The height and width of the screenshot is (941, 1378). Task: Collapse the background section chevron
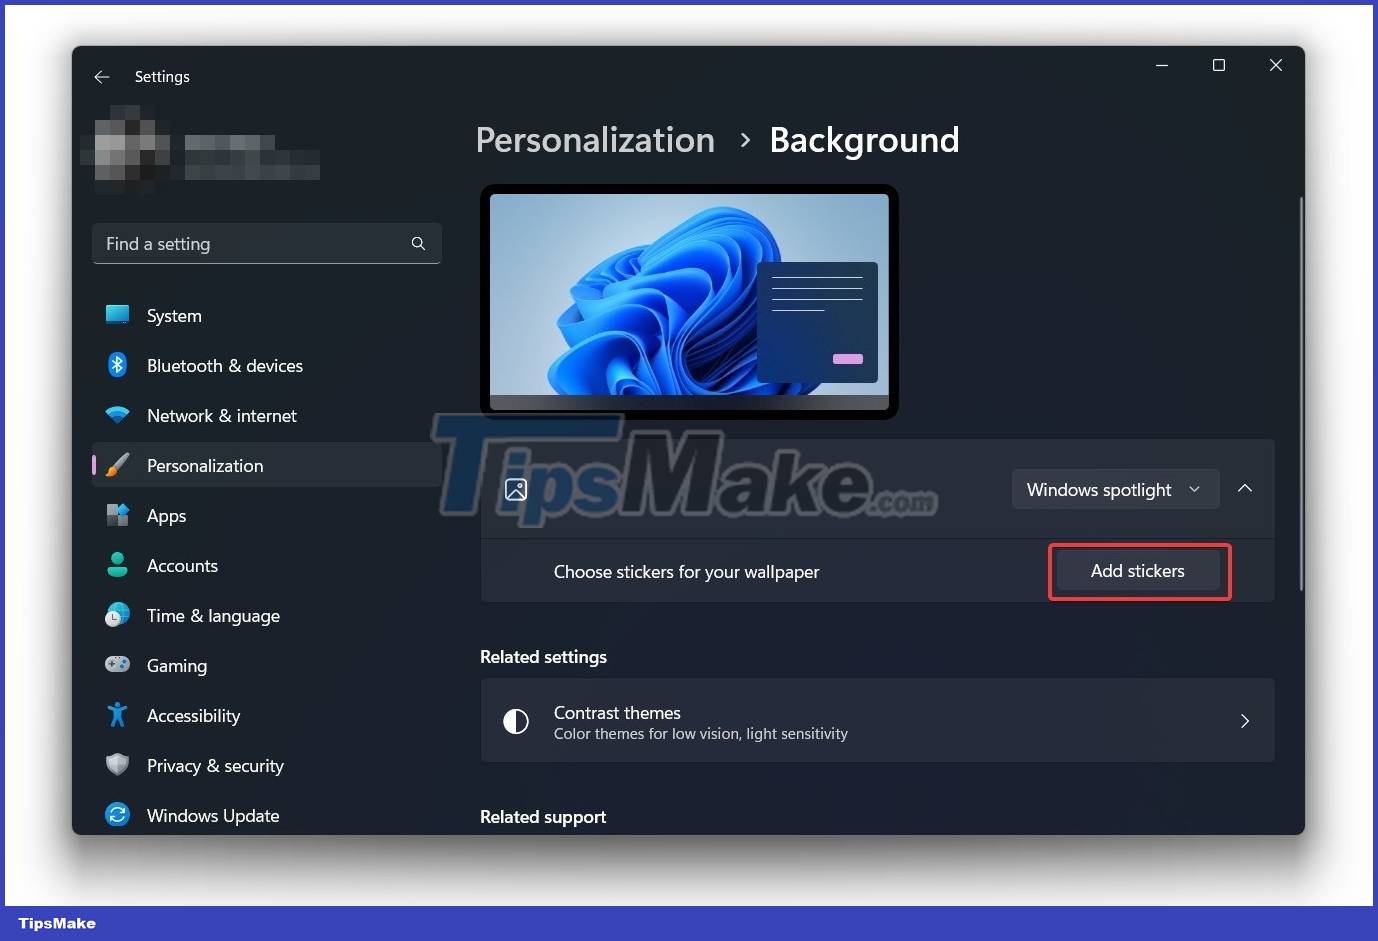click(x=1245, y=488)
